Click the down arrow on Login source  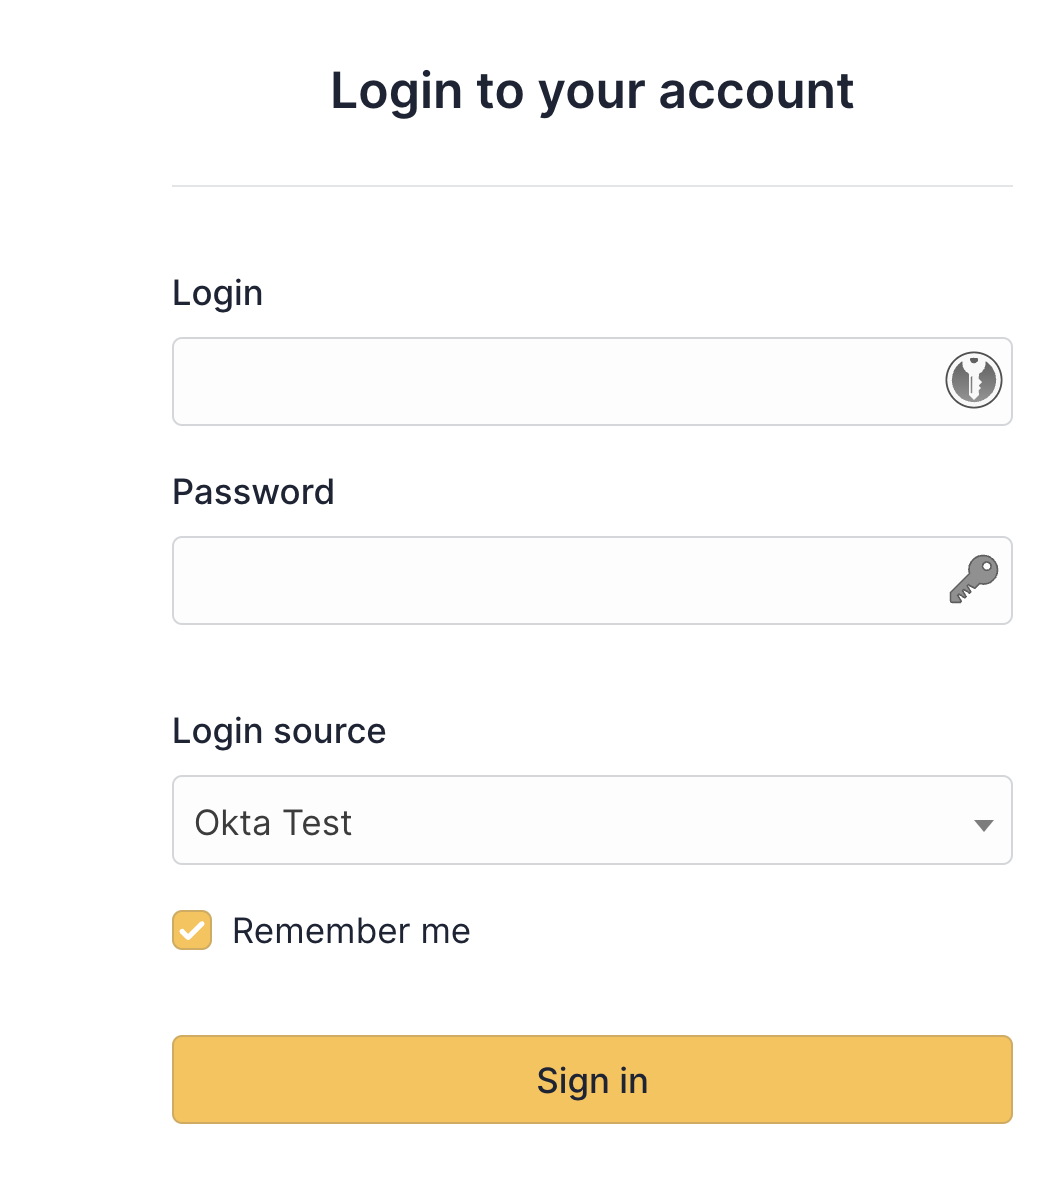coord(983,825)
